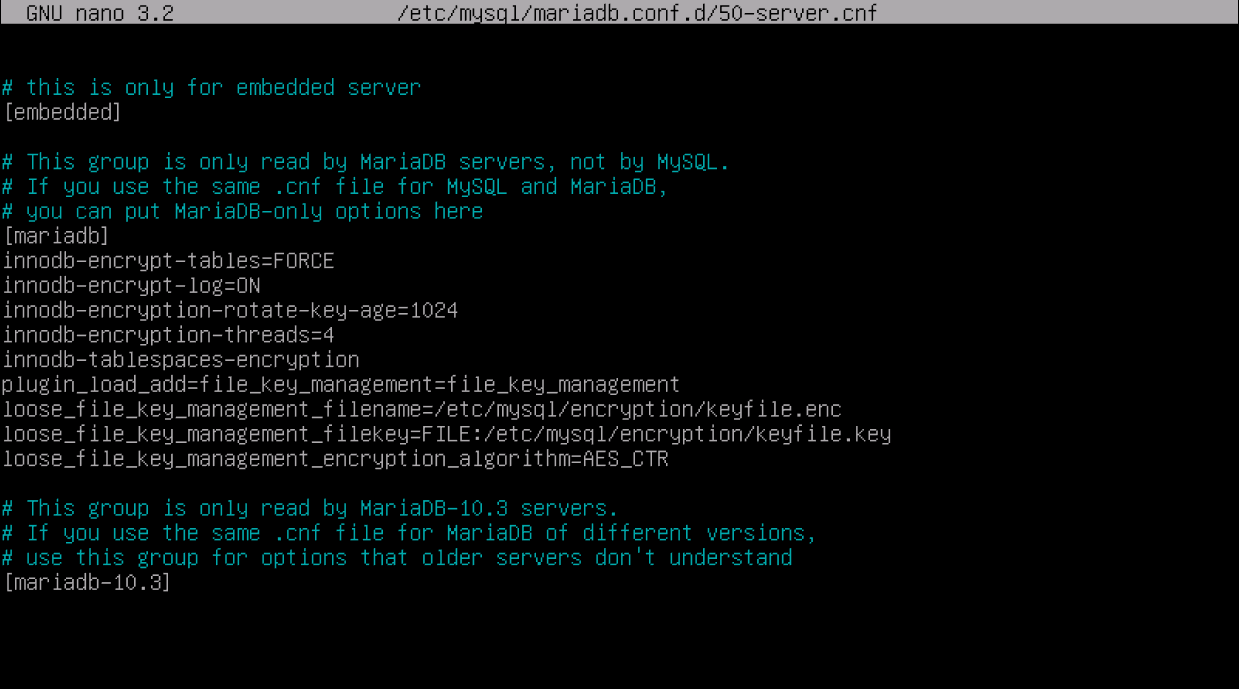This screenshot has width=1239, height=689.
Task: Place cursor on innodb-encrypt-tables=FORCE line
Action: pos(168,261)
